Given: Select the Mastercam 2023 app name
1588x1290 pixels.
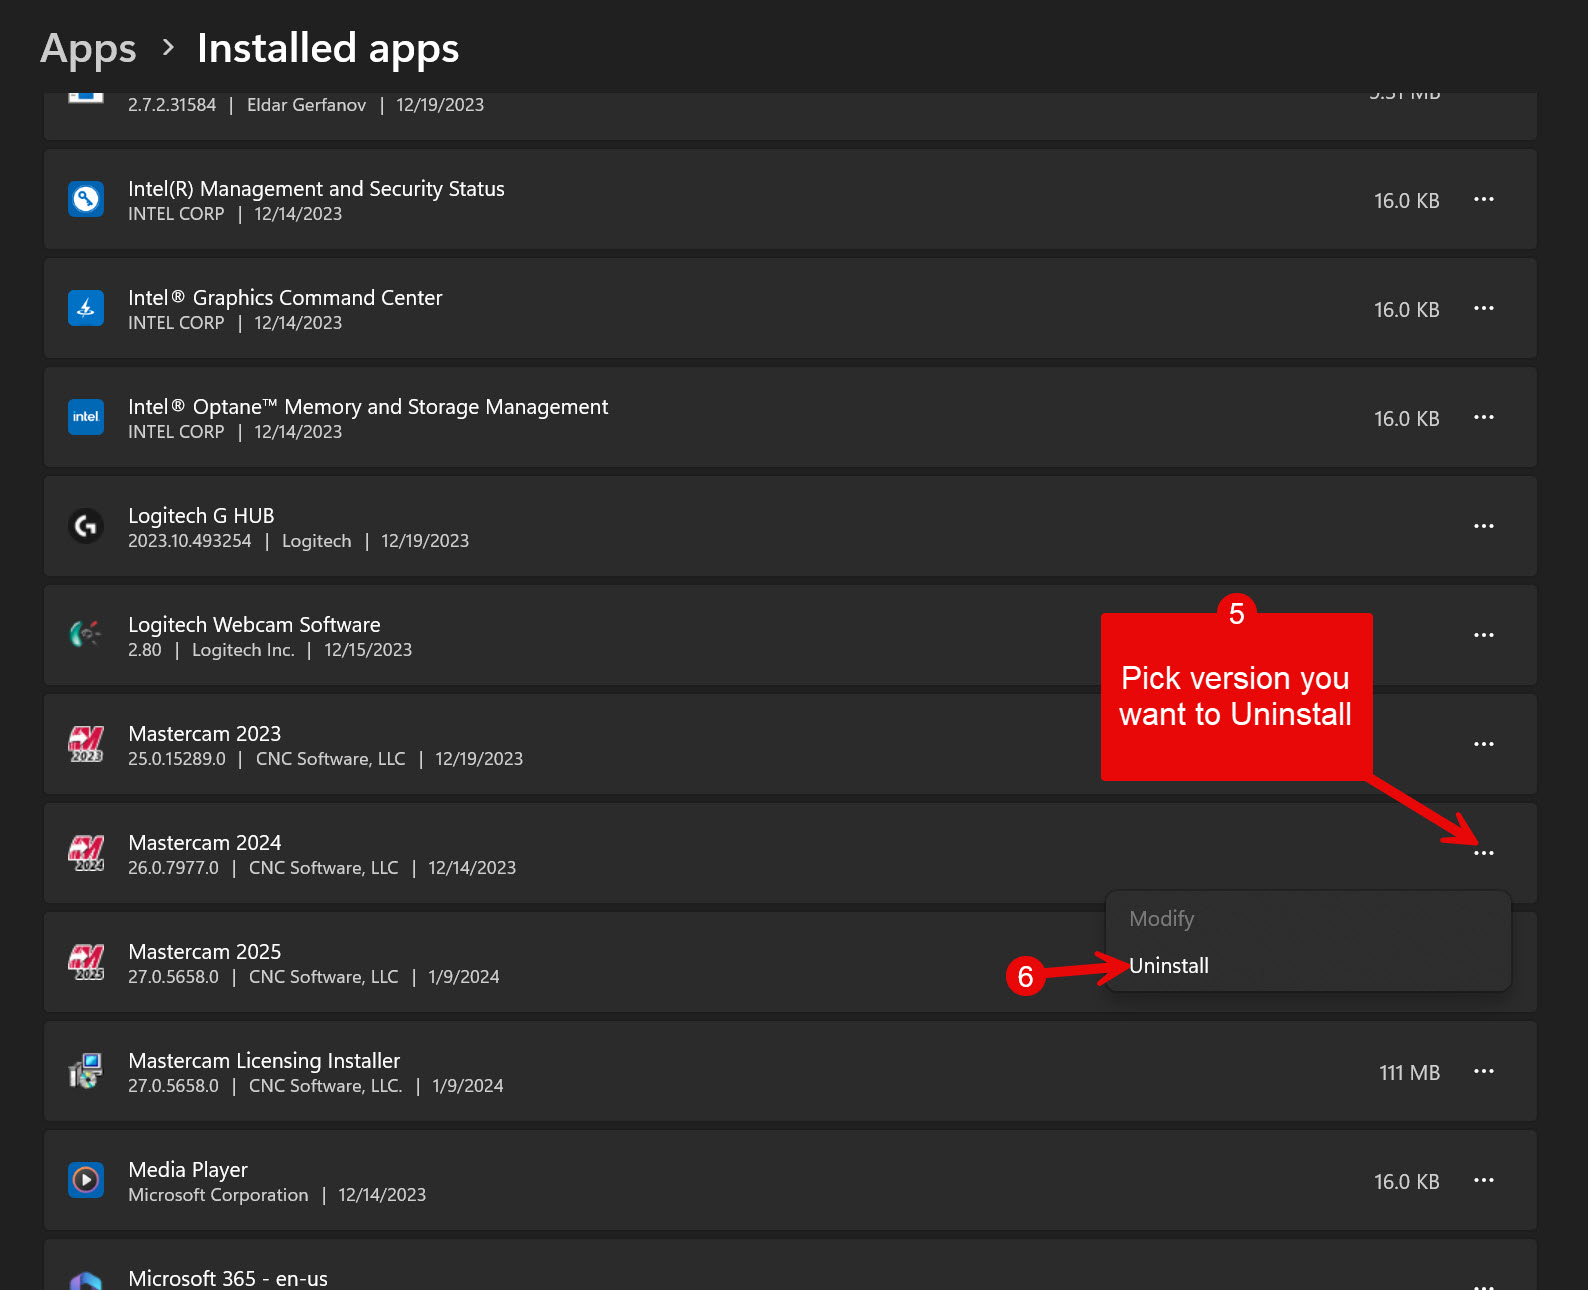Looking at the screenshot, I should (x=205, y=734).
